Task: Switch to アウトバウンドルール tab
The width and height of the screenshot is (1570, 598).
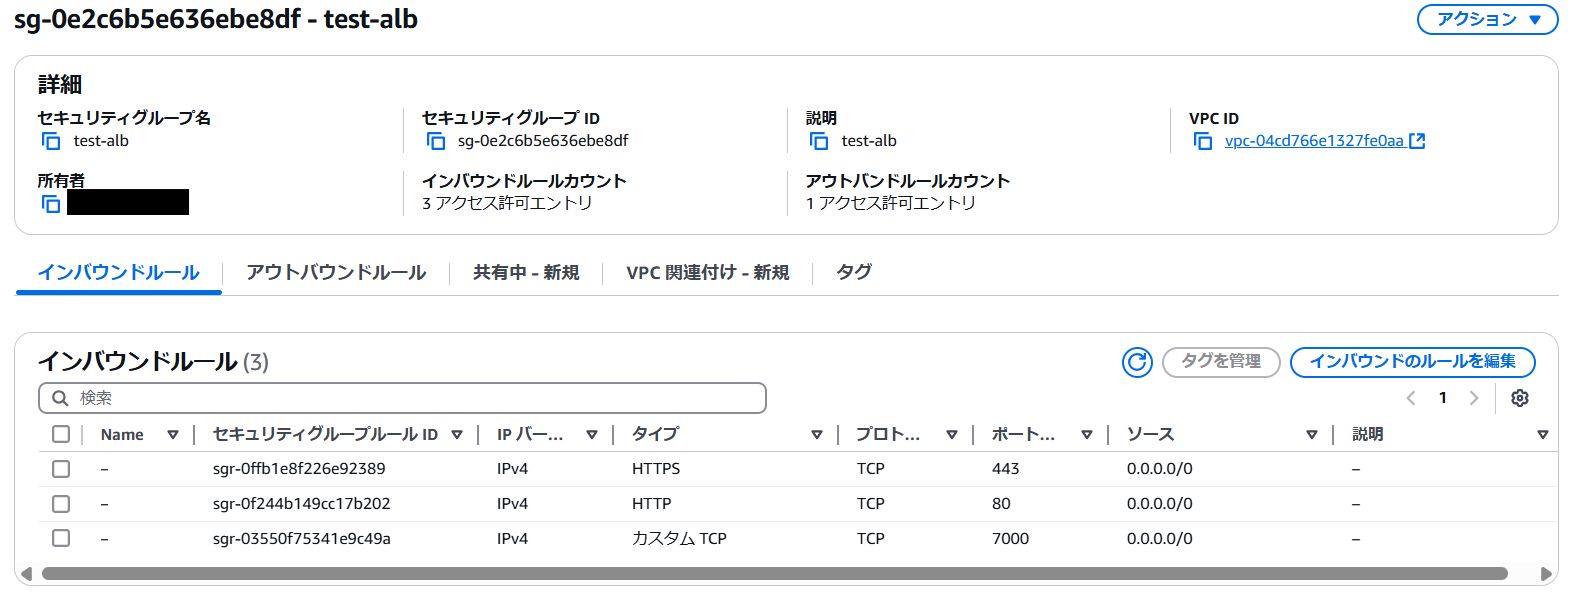Action: tap(336, 273)
